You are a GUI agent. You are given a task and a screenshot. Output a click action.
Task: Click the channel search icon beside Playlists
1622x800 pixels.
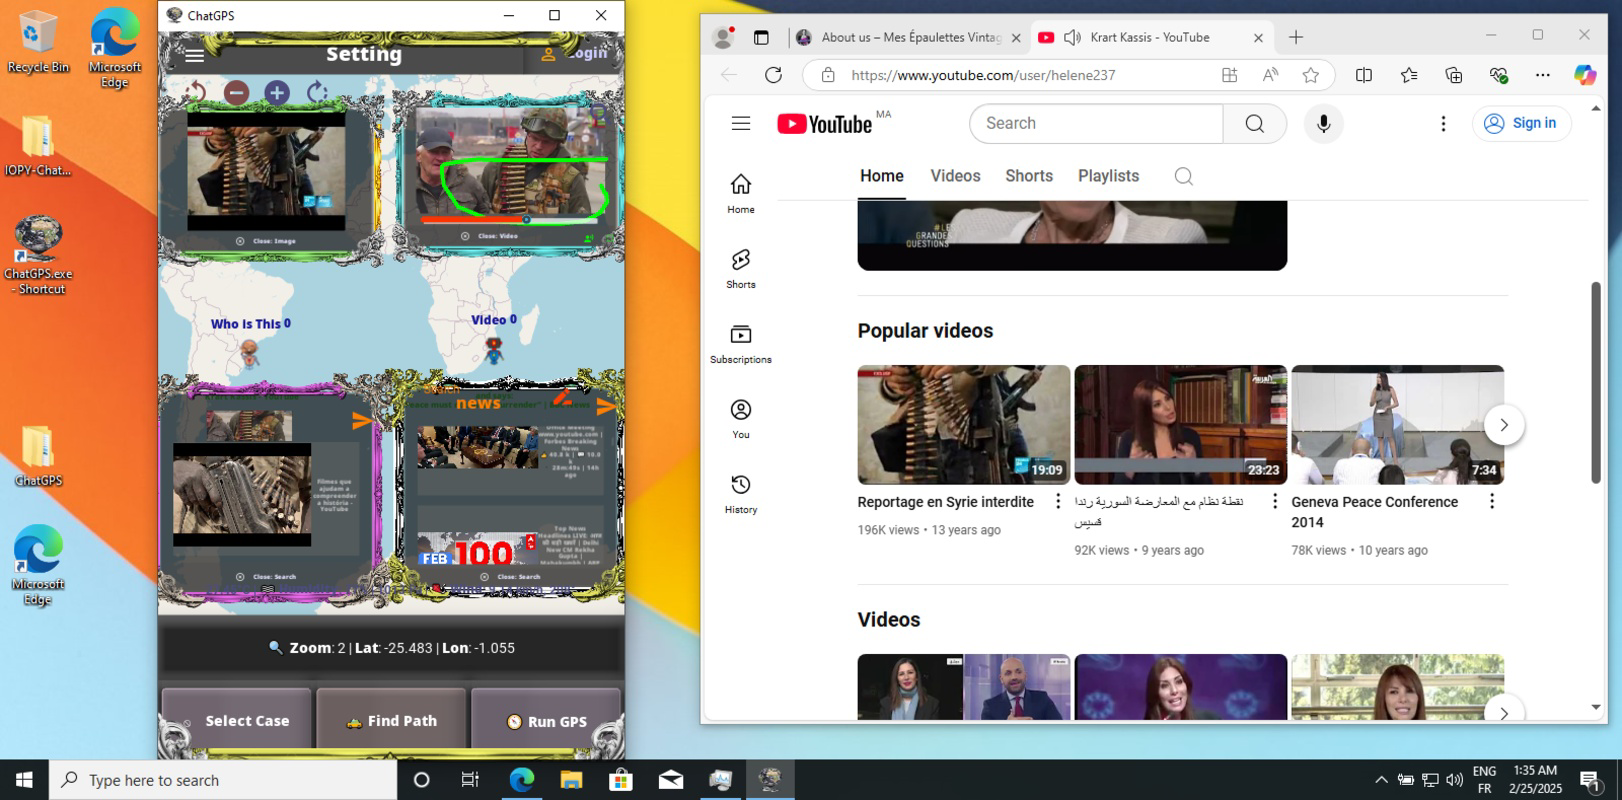[1184, 176]
